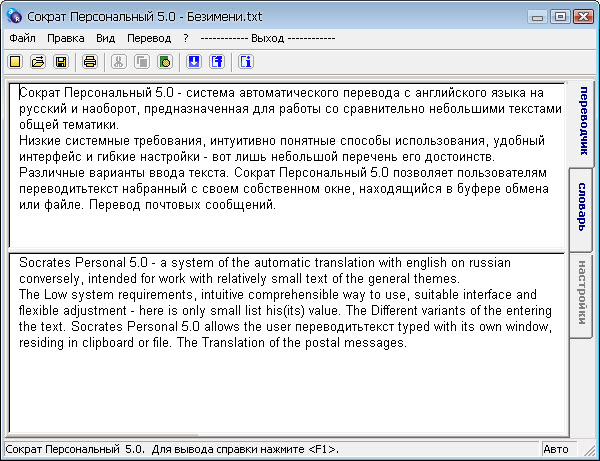Click 'postal messages' in the translation pane
Image resolution: width=600 pixels, height=461 pixels.
[x=355, y=343]
